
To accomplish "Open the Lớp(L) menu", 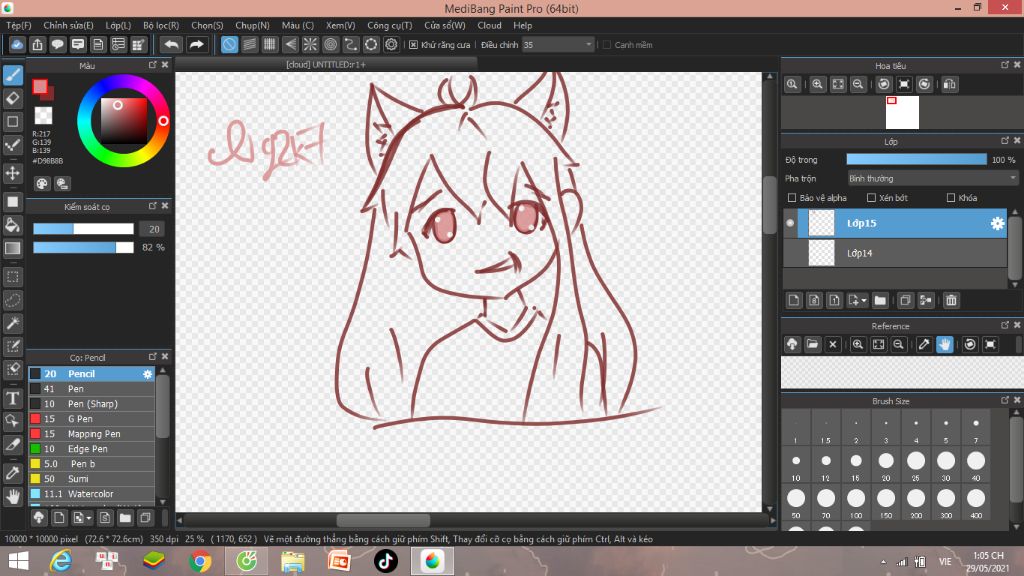I will tap(118, 25).
